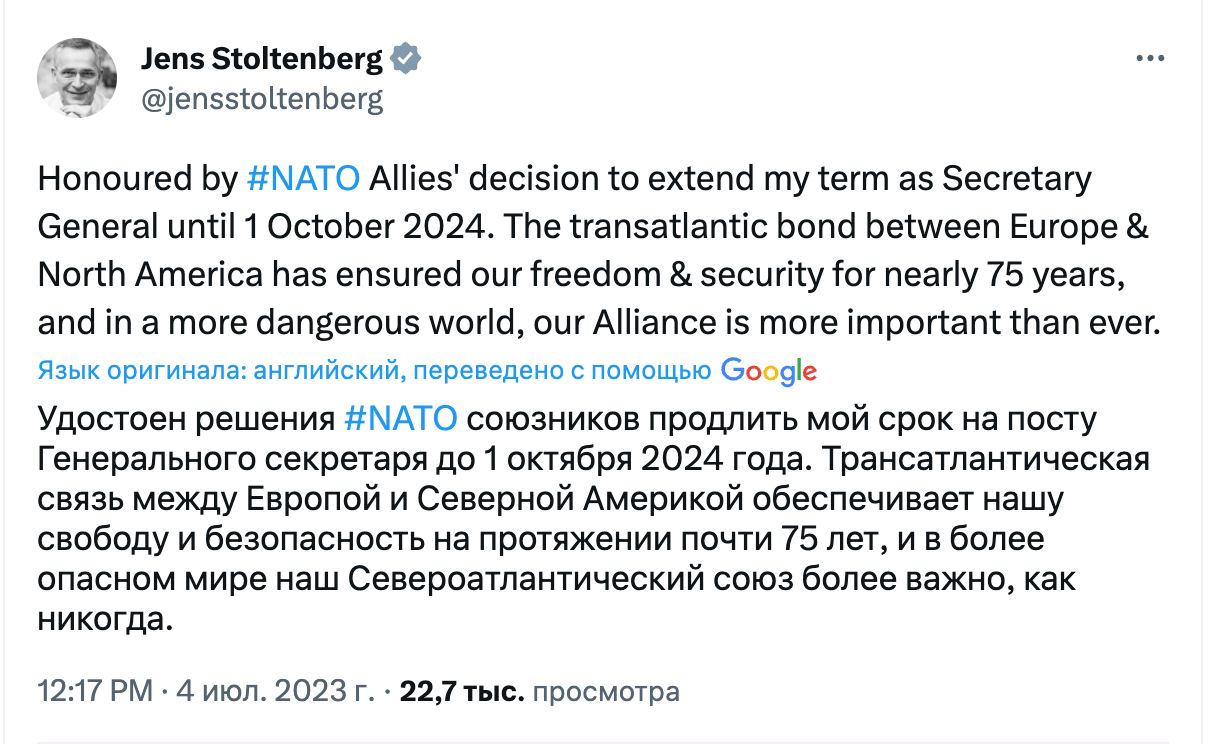
Task: Open the tweet's three-dot more options menu
Action: coord(1150,60)
